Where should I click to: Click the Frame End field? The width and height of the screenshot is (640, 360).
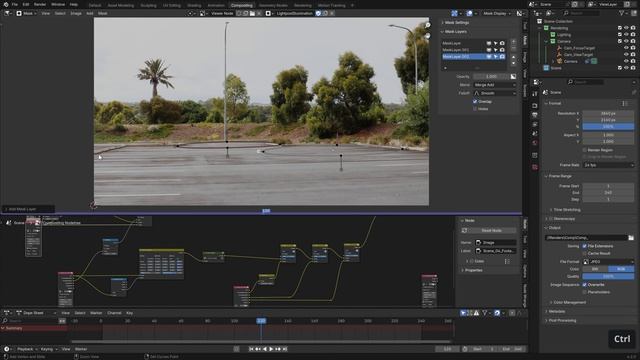click(x=608, y=193)
